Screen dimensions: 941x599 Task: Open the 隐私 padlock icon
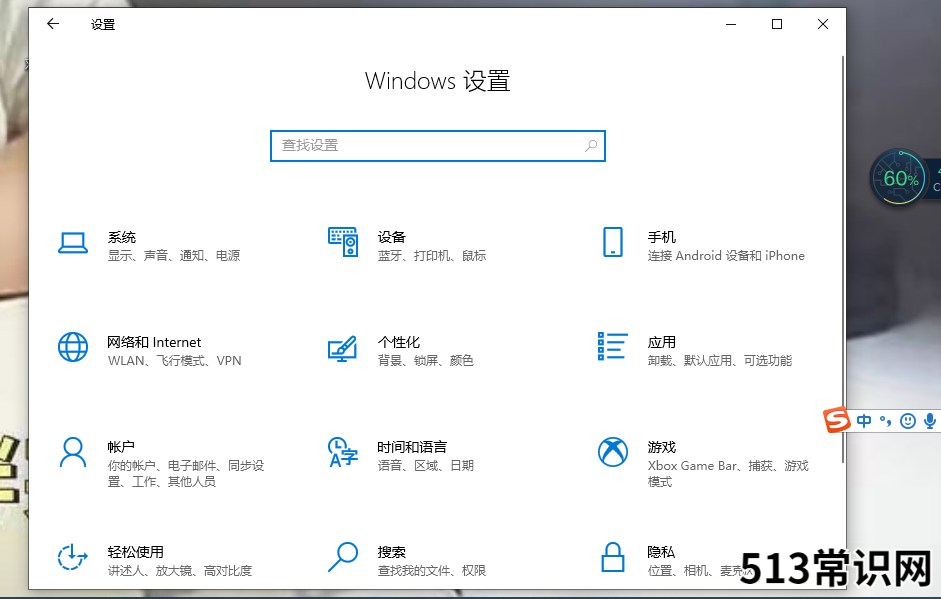(x=613, y=557)
